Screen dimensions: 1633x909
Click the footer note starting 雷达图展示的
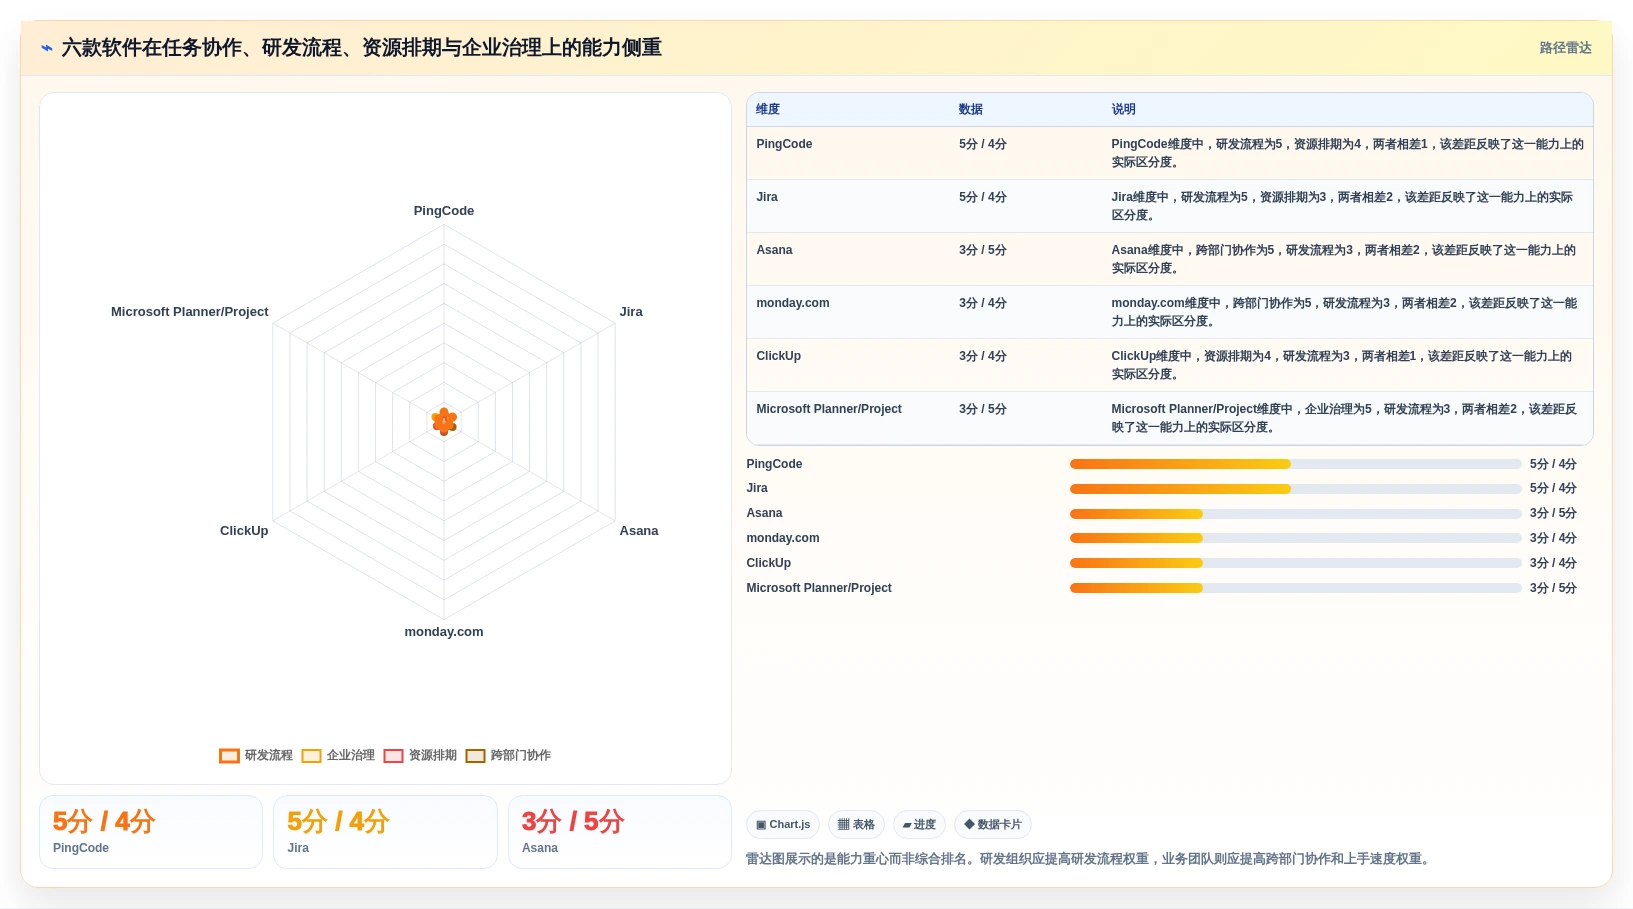(1090, 859)
